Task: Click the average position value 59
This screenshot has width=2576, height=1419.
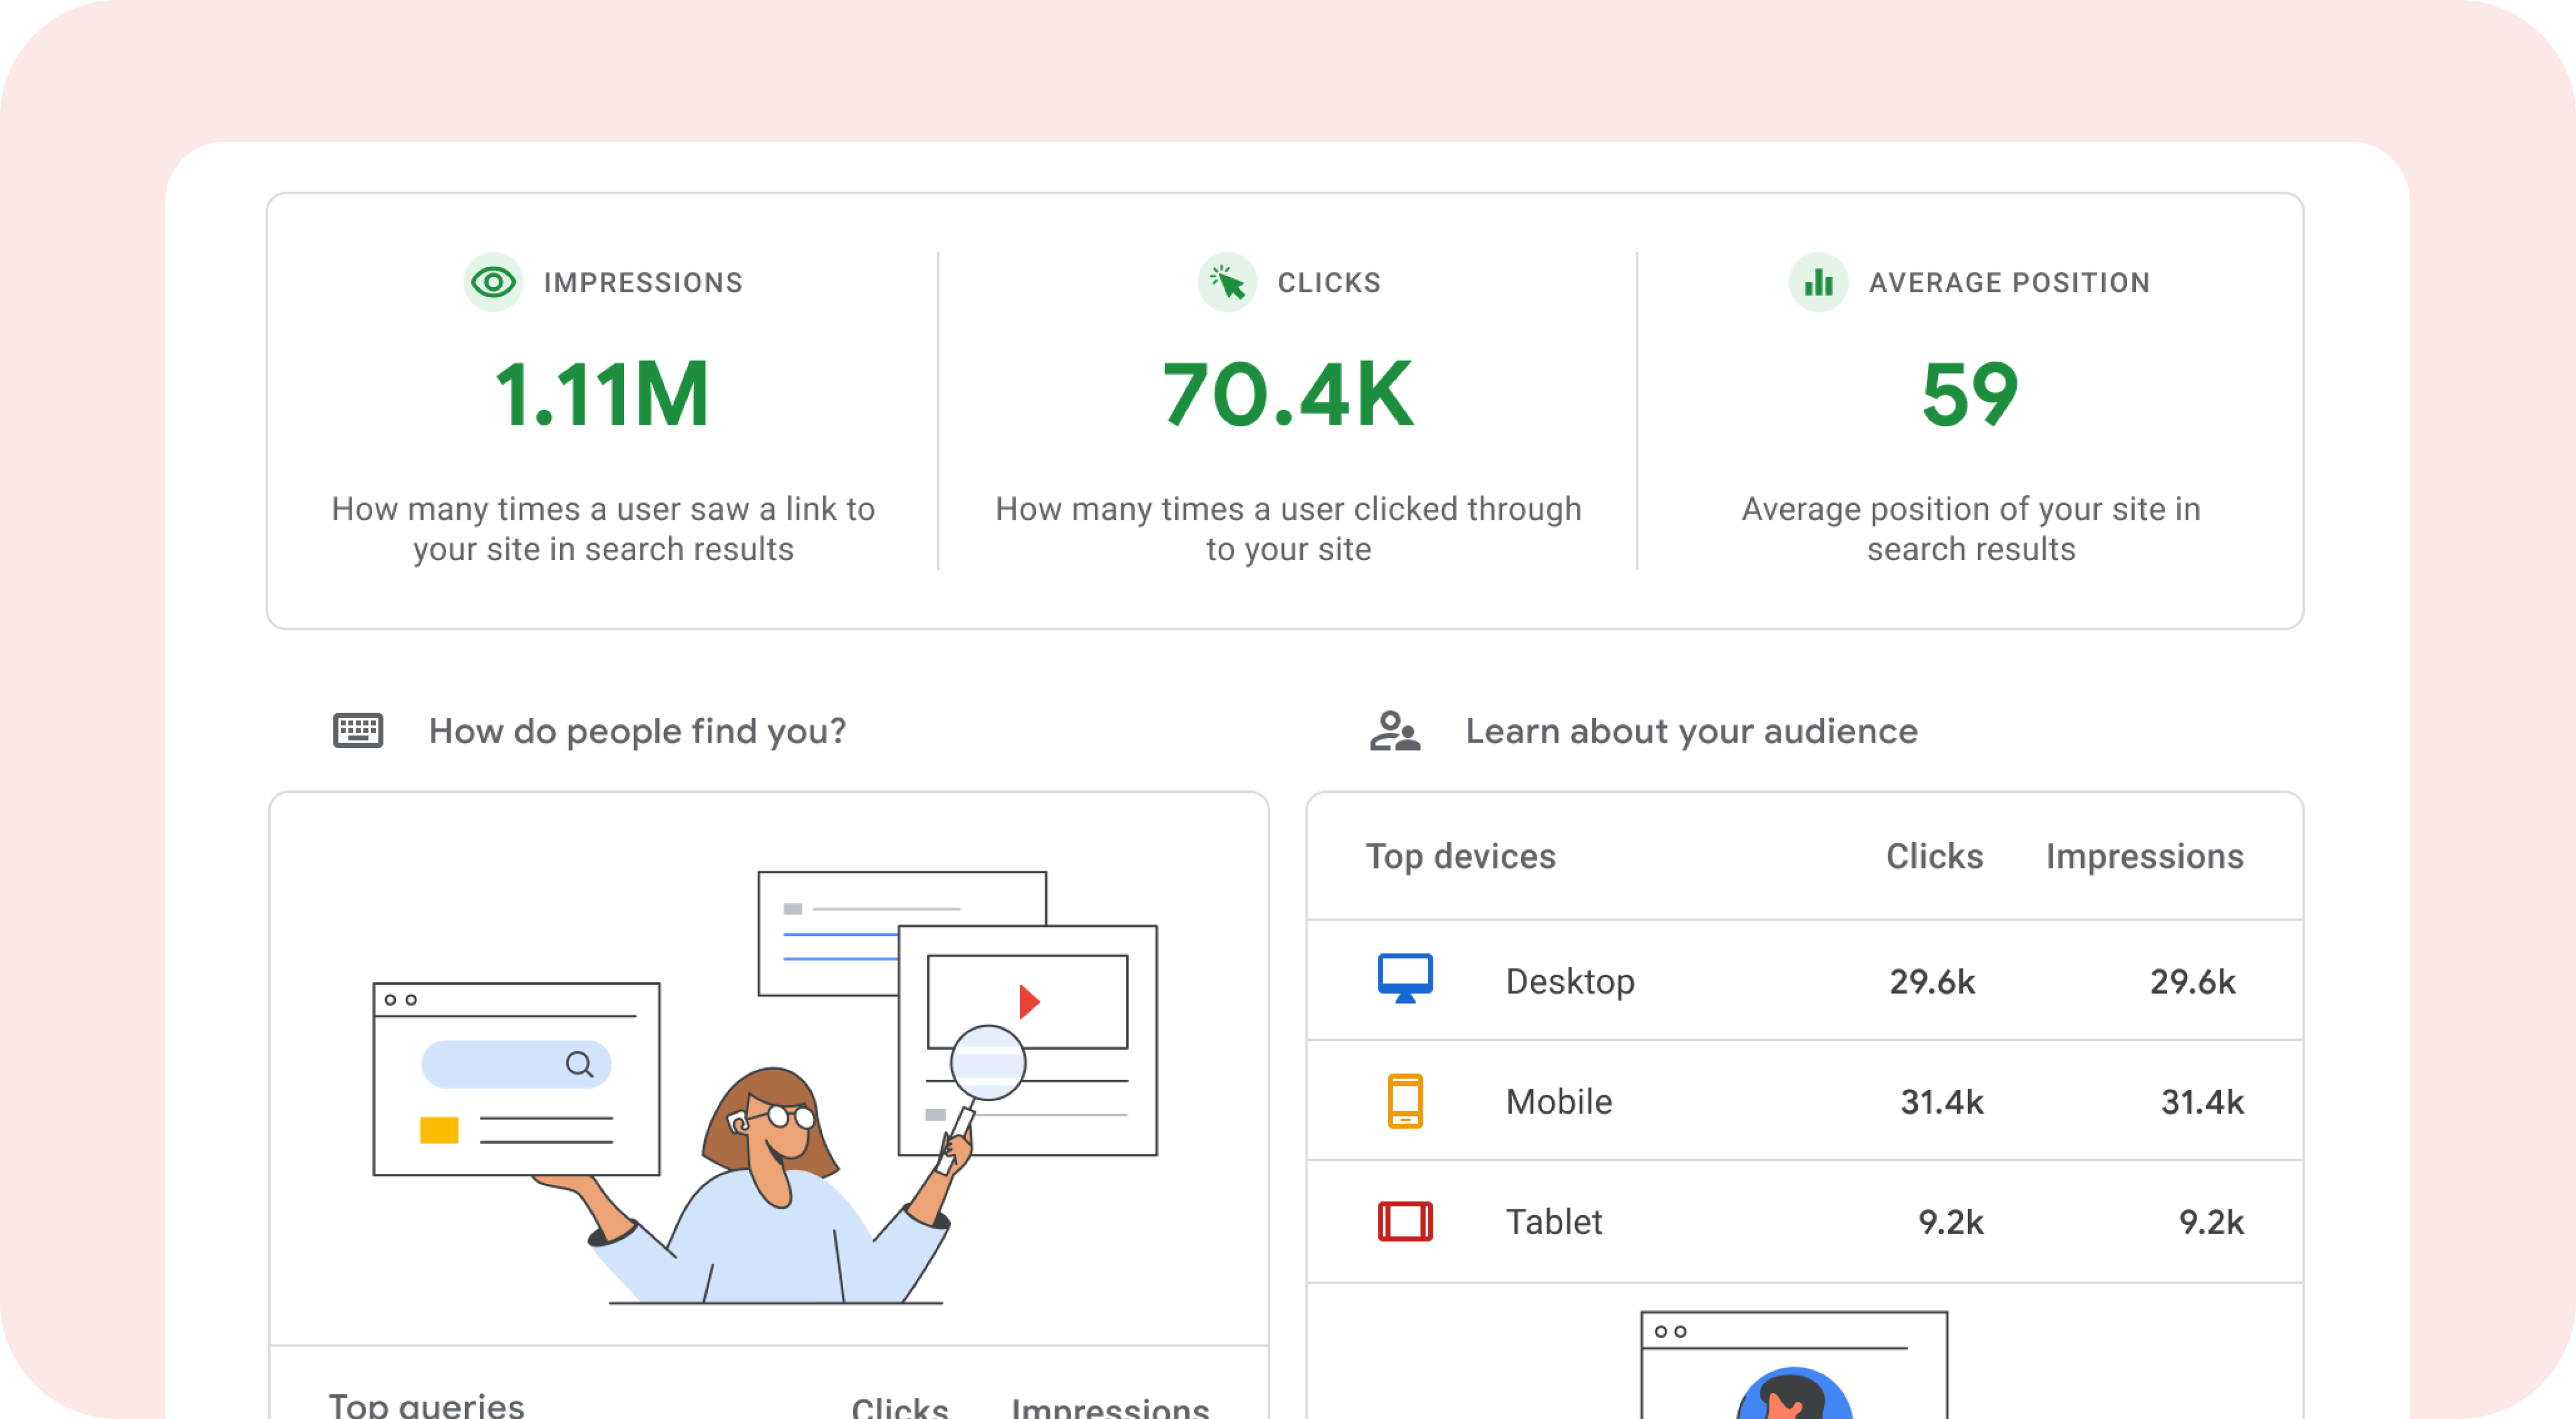Action: (1970, 394)
